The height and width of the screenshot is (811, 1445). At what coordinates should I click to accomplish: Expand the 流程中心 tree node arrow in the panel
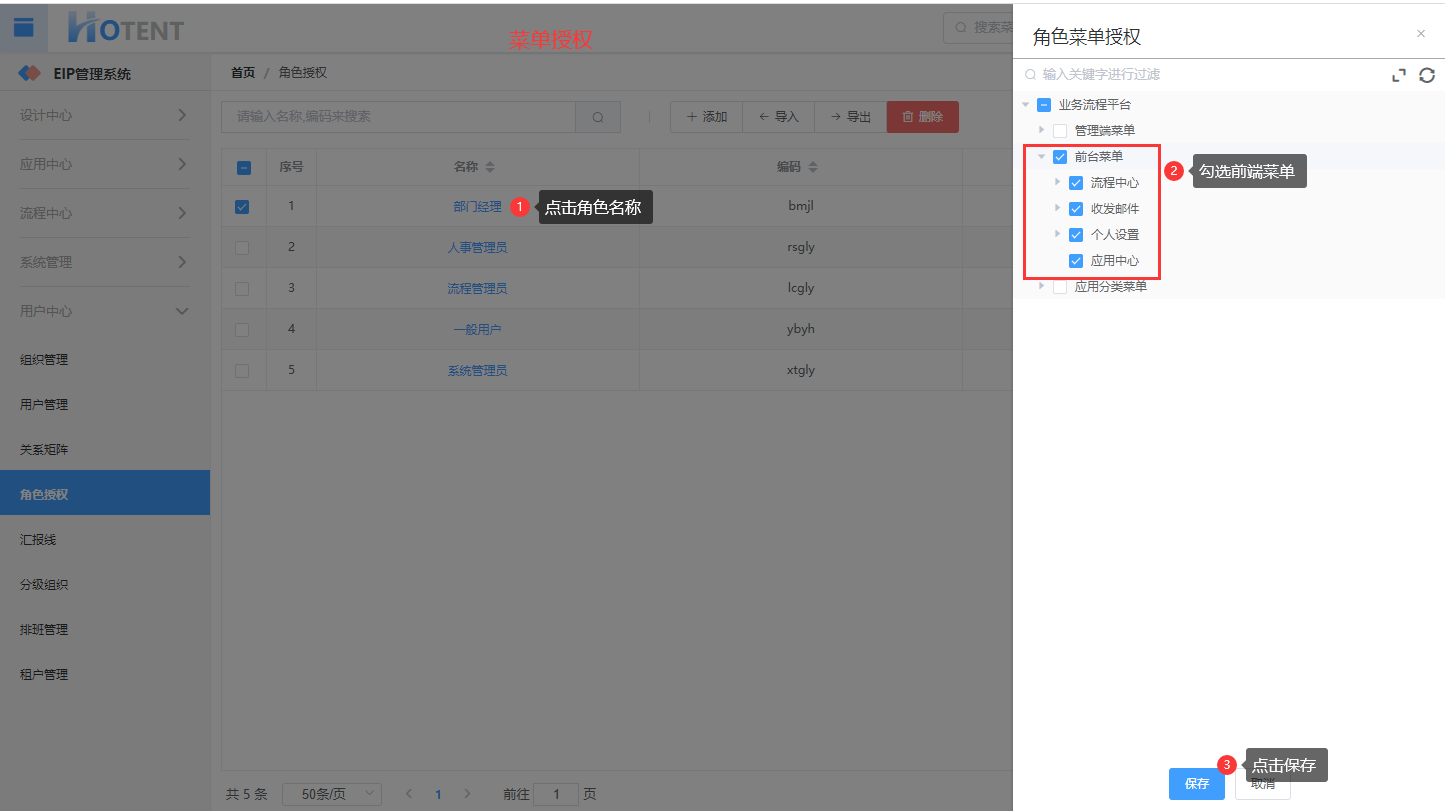pos(1058,182)
